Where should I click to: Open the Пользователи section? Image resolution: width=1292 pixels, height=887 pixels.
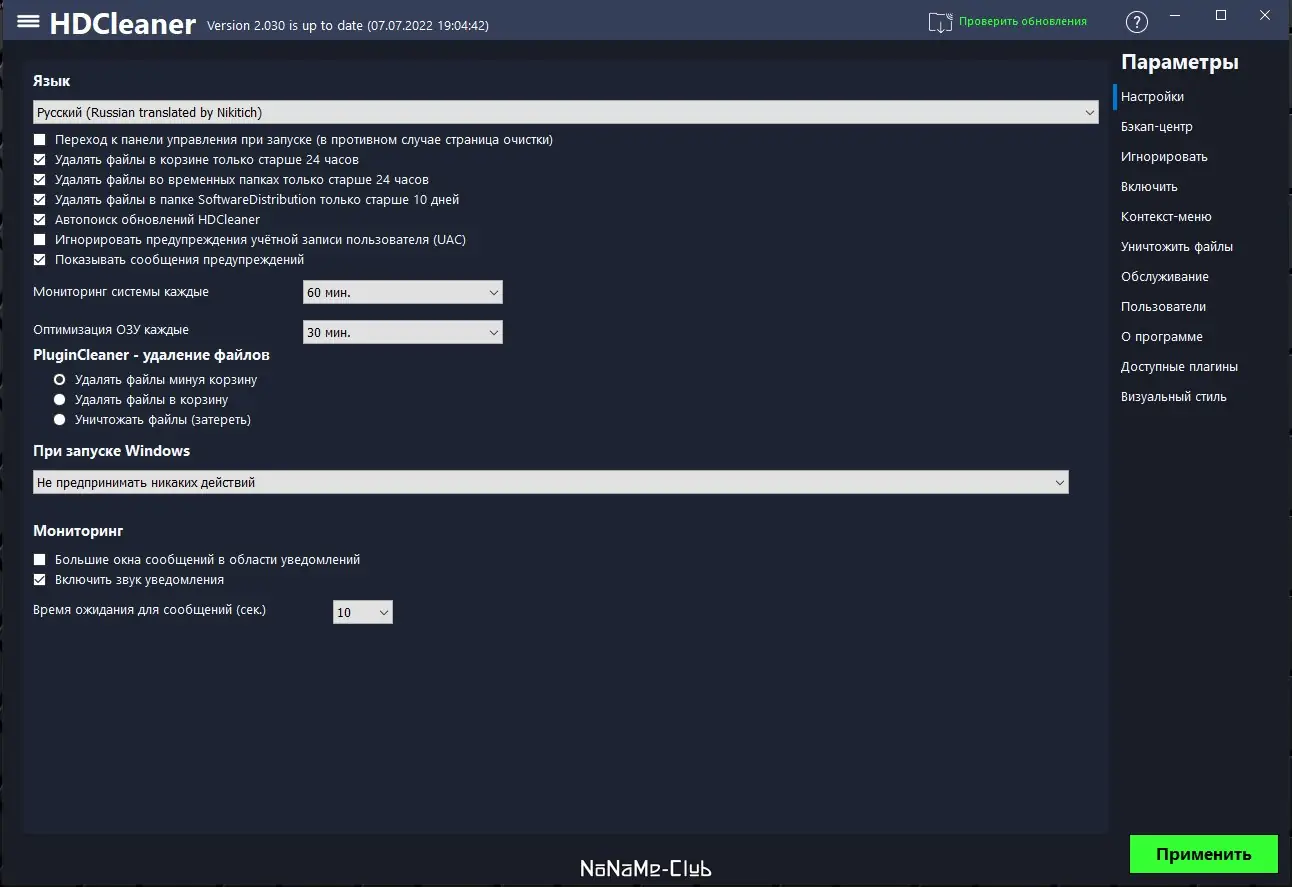click(x=1163, y=307)
